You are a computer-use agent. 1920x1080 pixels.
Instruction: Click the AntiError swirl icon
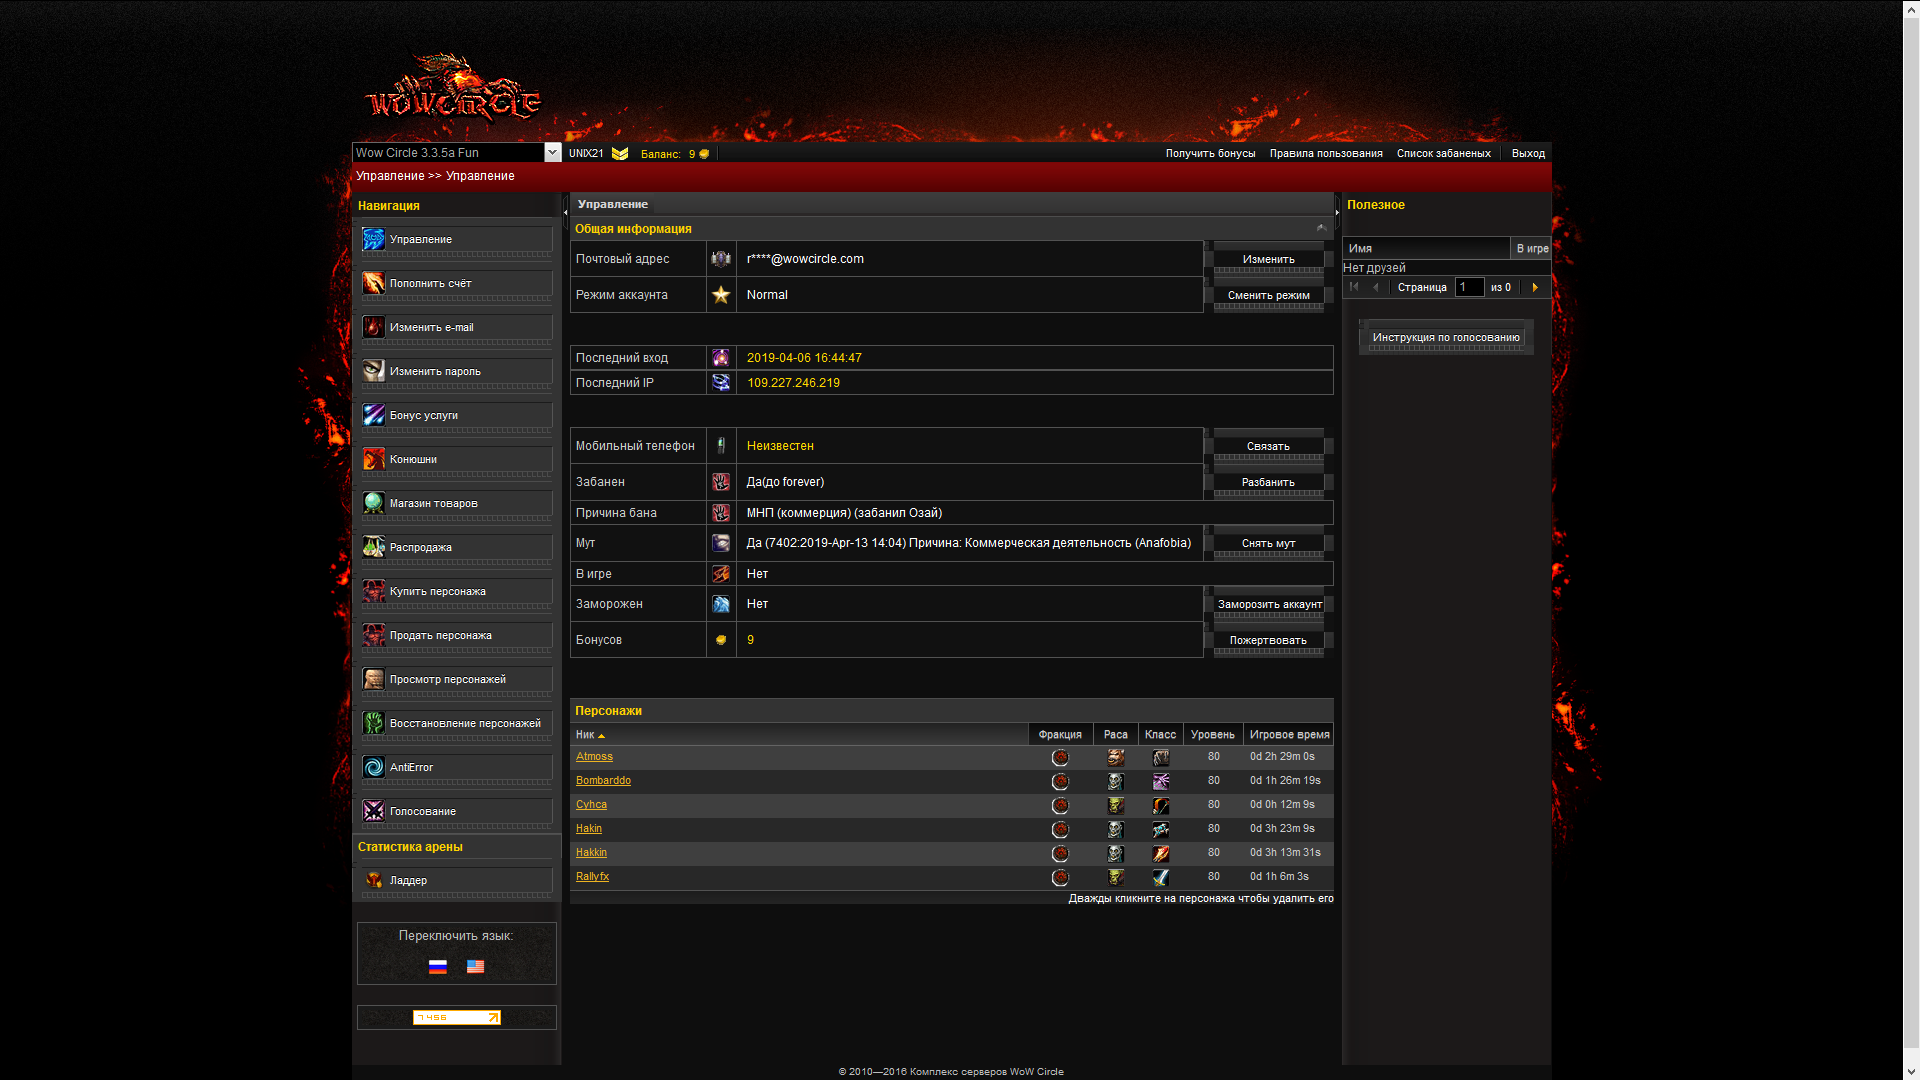point(373,767)
